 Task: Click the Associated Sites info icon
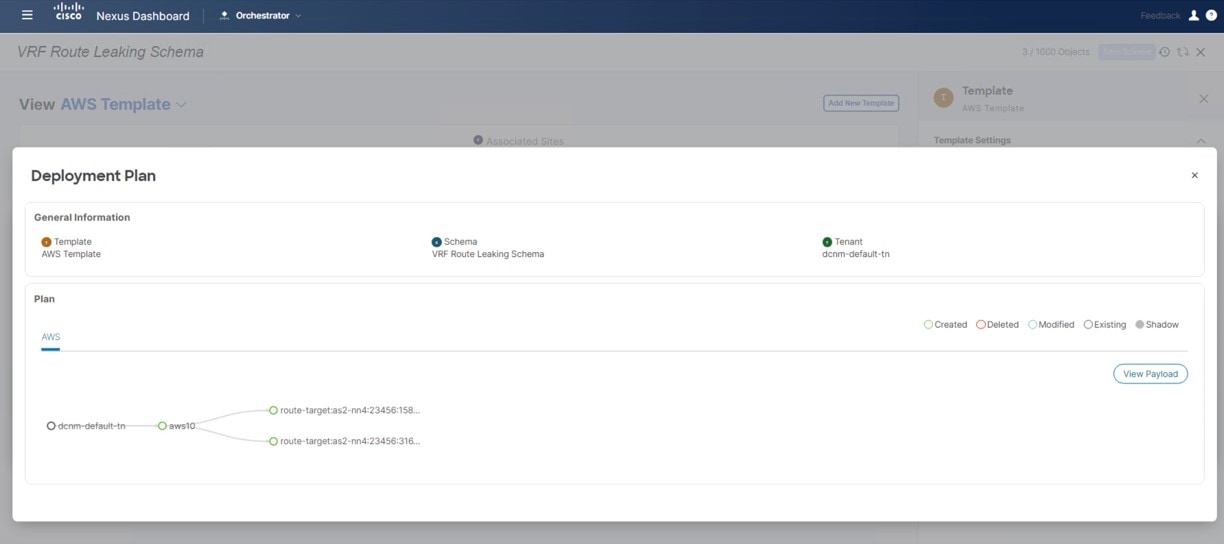point(478,140)
